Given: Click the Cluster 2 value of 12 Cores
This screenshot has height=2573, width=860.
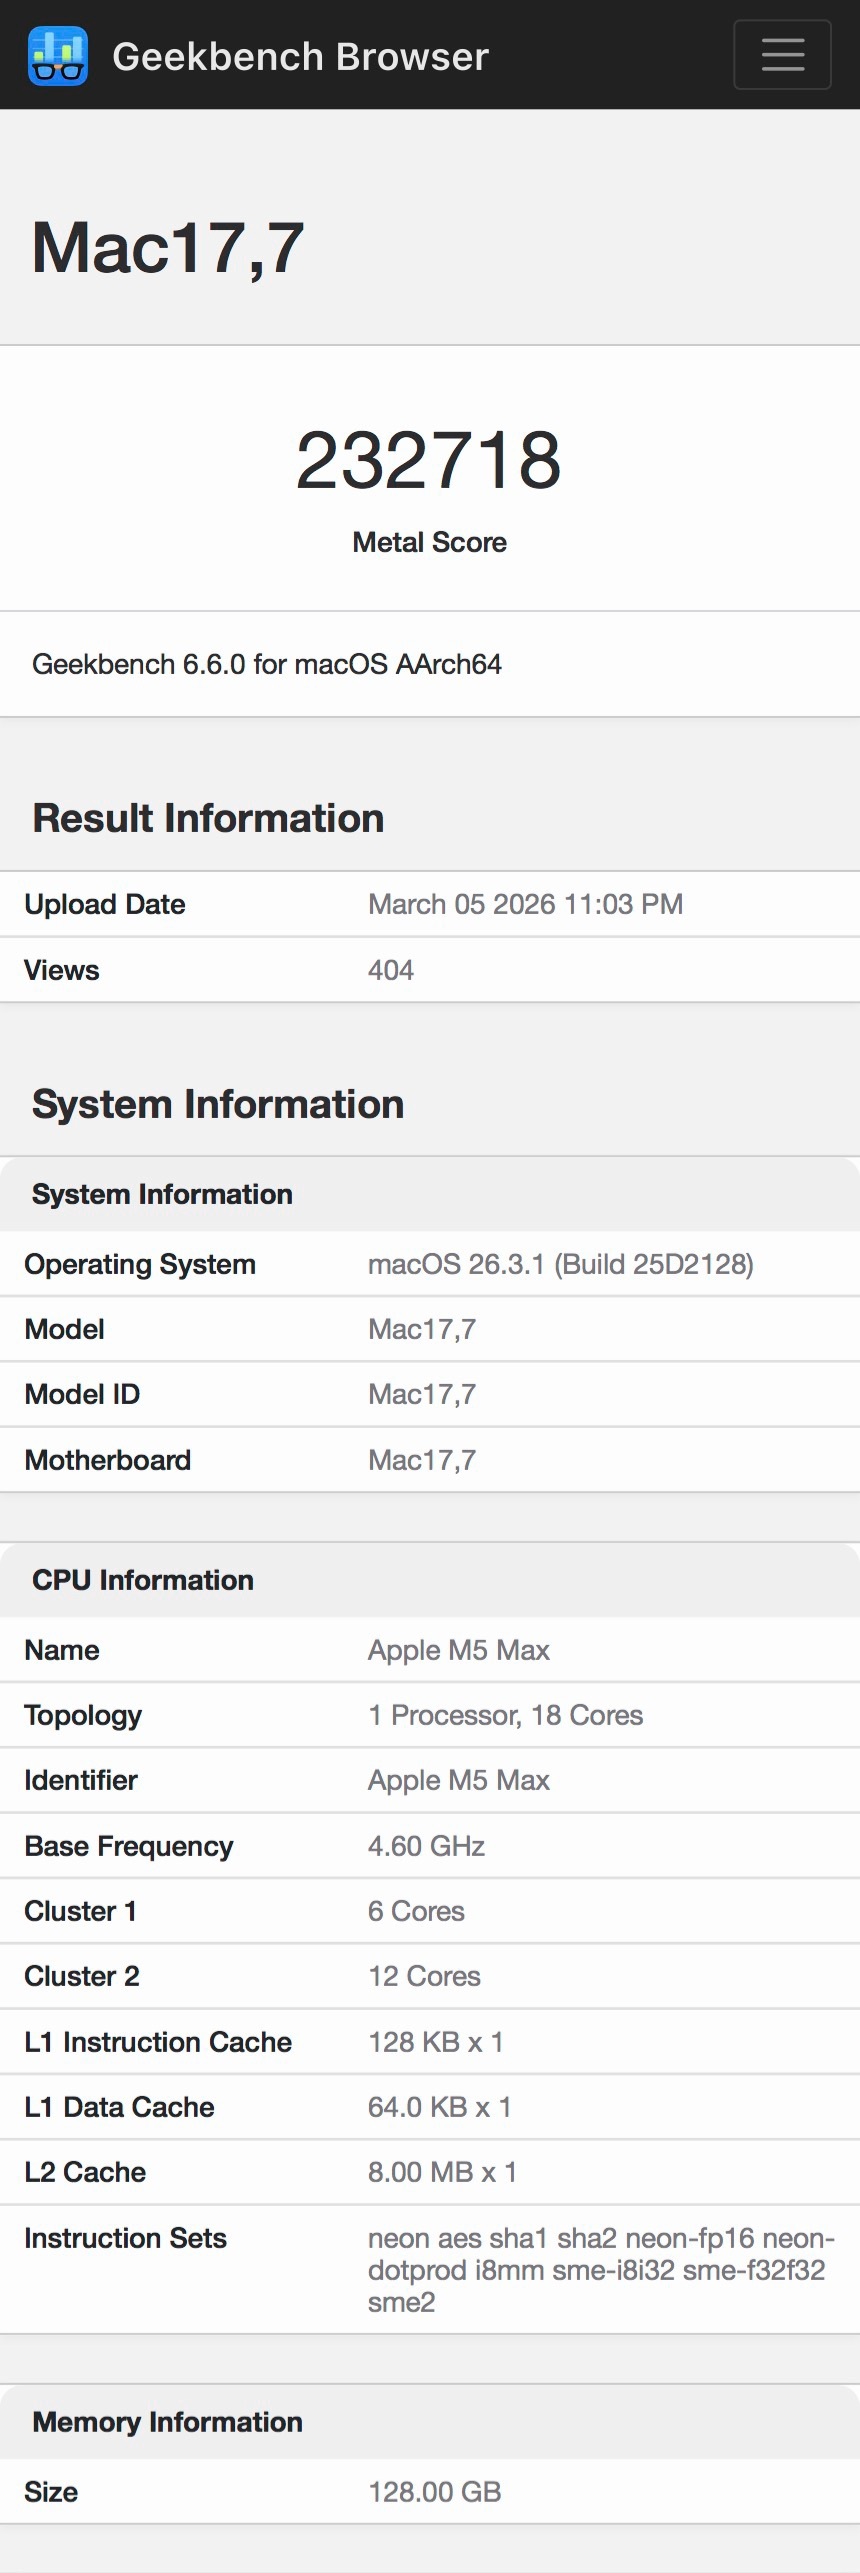Looking at the screenshot, I should click(x=424, y=1976).
